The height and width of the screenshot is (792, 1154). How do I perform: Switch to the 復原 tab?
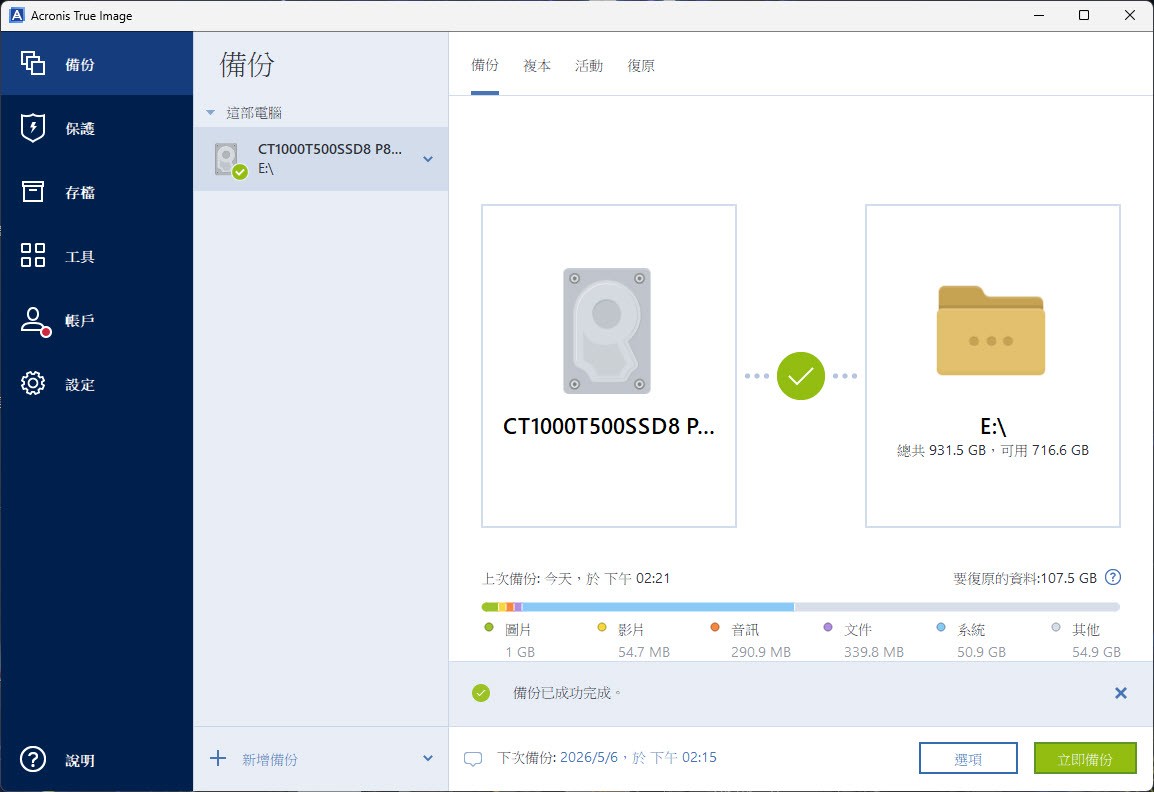tap(641, 66)
